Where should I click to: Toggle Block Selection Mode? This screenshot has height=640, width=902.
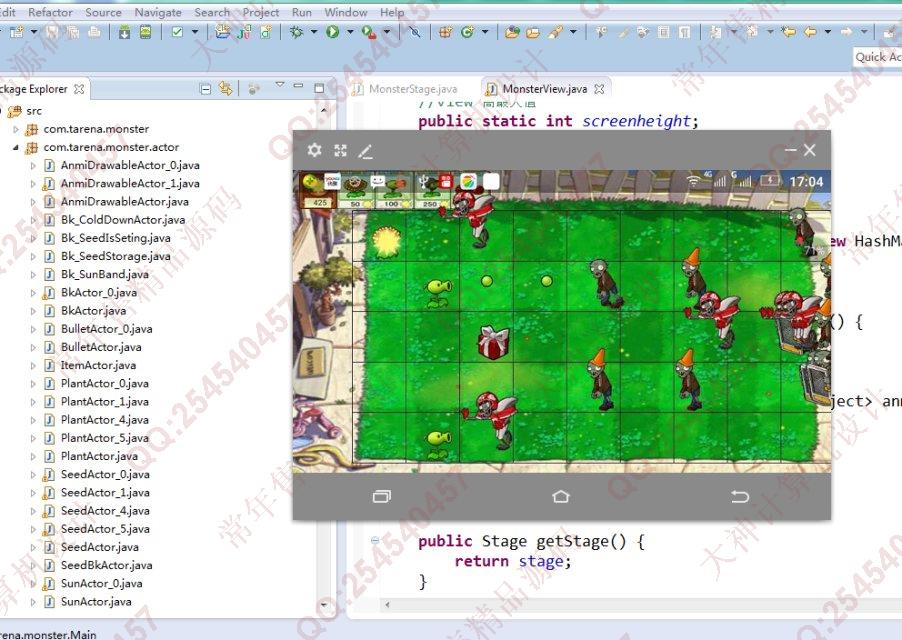[x=663, y=32]
